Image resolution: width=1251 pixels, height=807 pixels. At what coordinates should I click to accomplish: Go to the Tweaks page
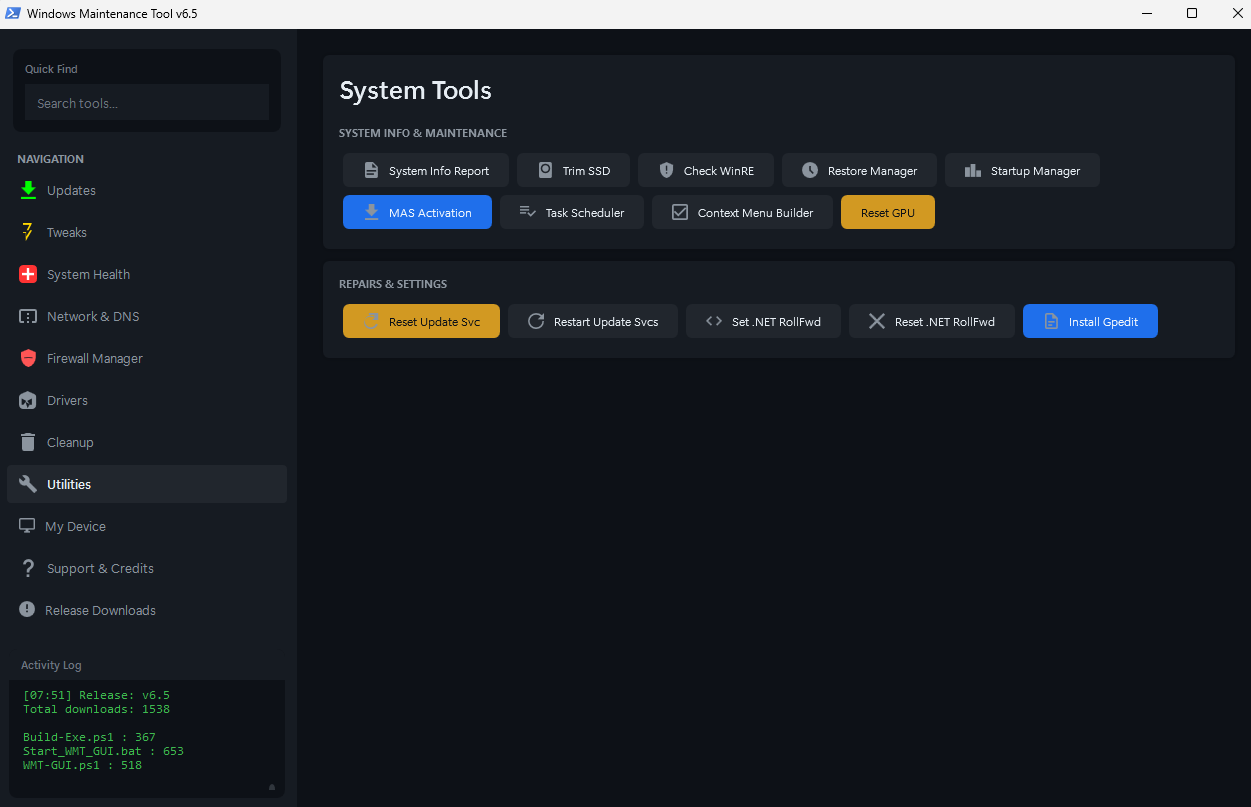click(x=147, y=232)
